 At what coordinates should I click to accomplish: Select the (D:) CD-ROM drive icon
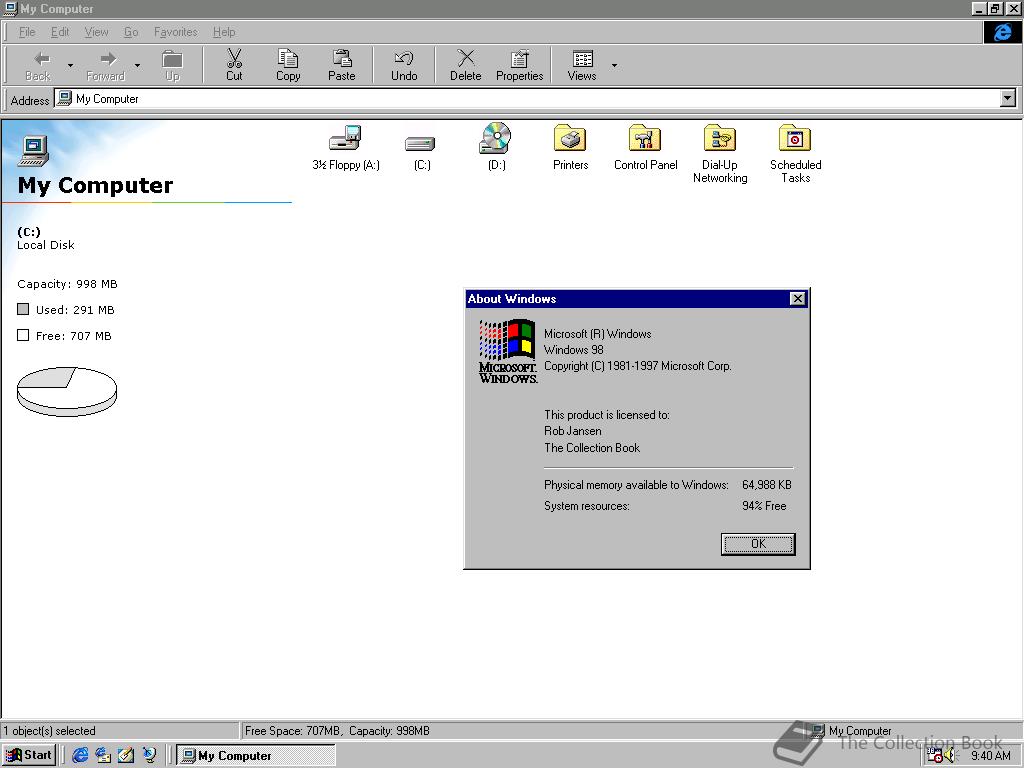(496, 138)
